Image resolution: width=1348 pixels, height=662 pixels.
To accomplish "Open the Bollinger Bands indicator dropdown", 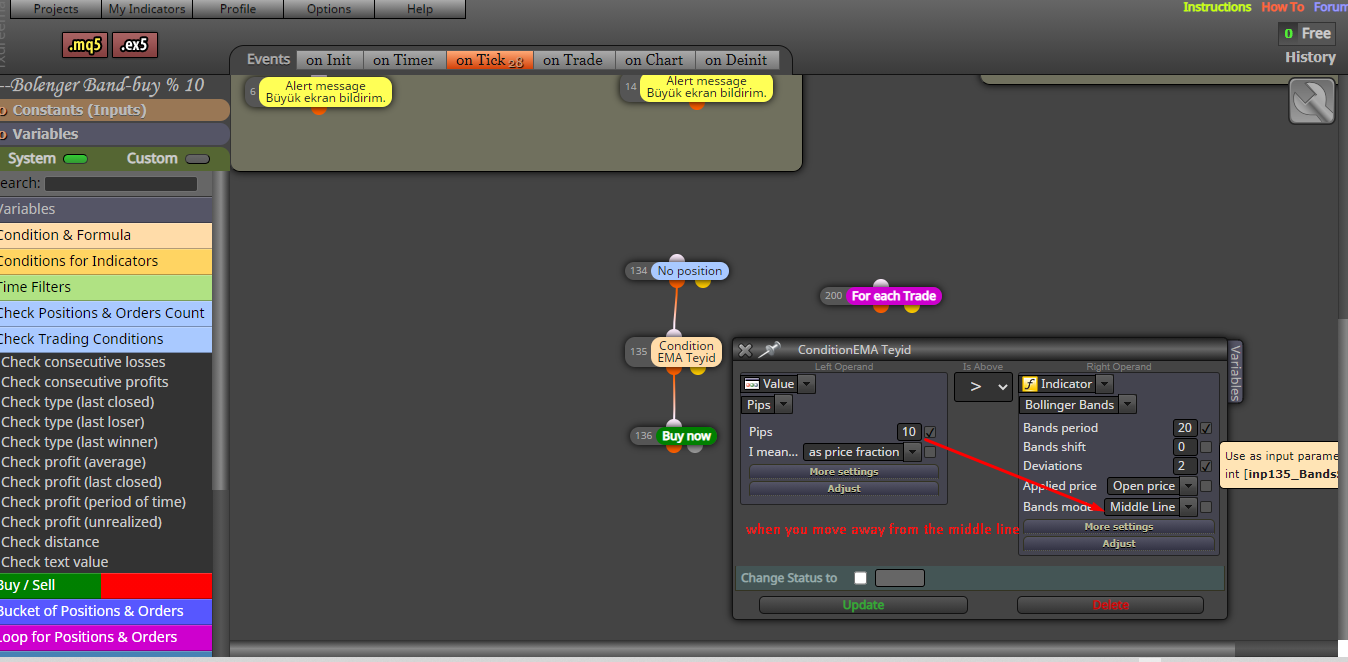I will point(1127,405).
